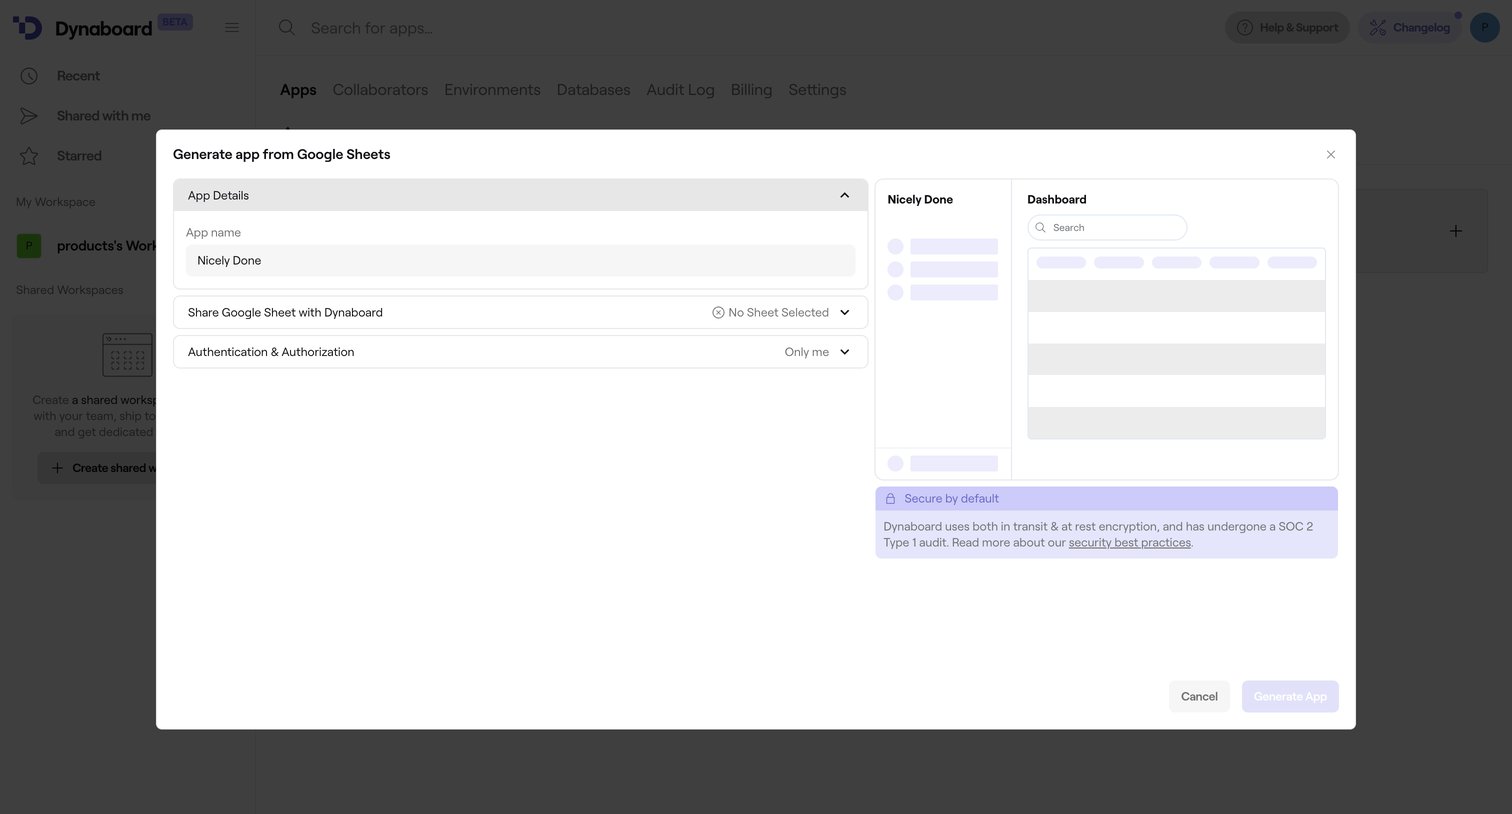Click the Shared with me paper-plane icon
The width and height of the screenshot is (1512, 814).
[29, 116]
